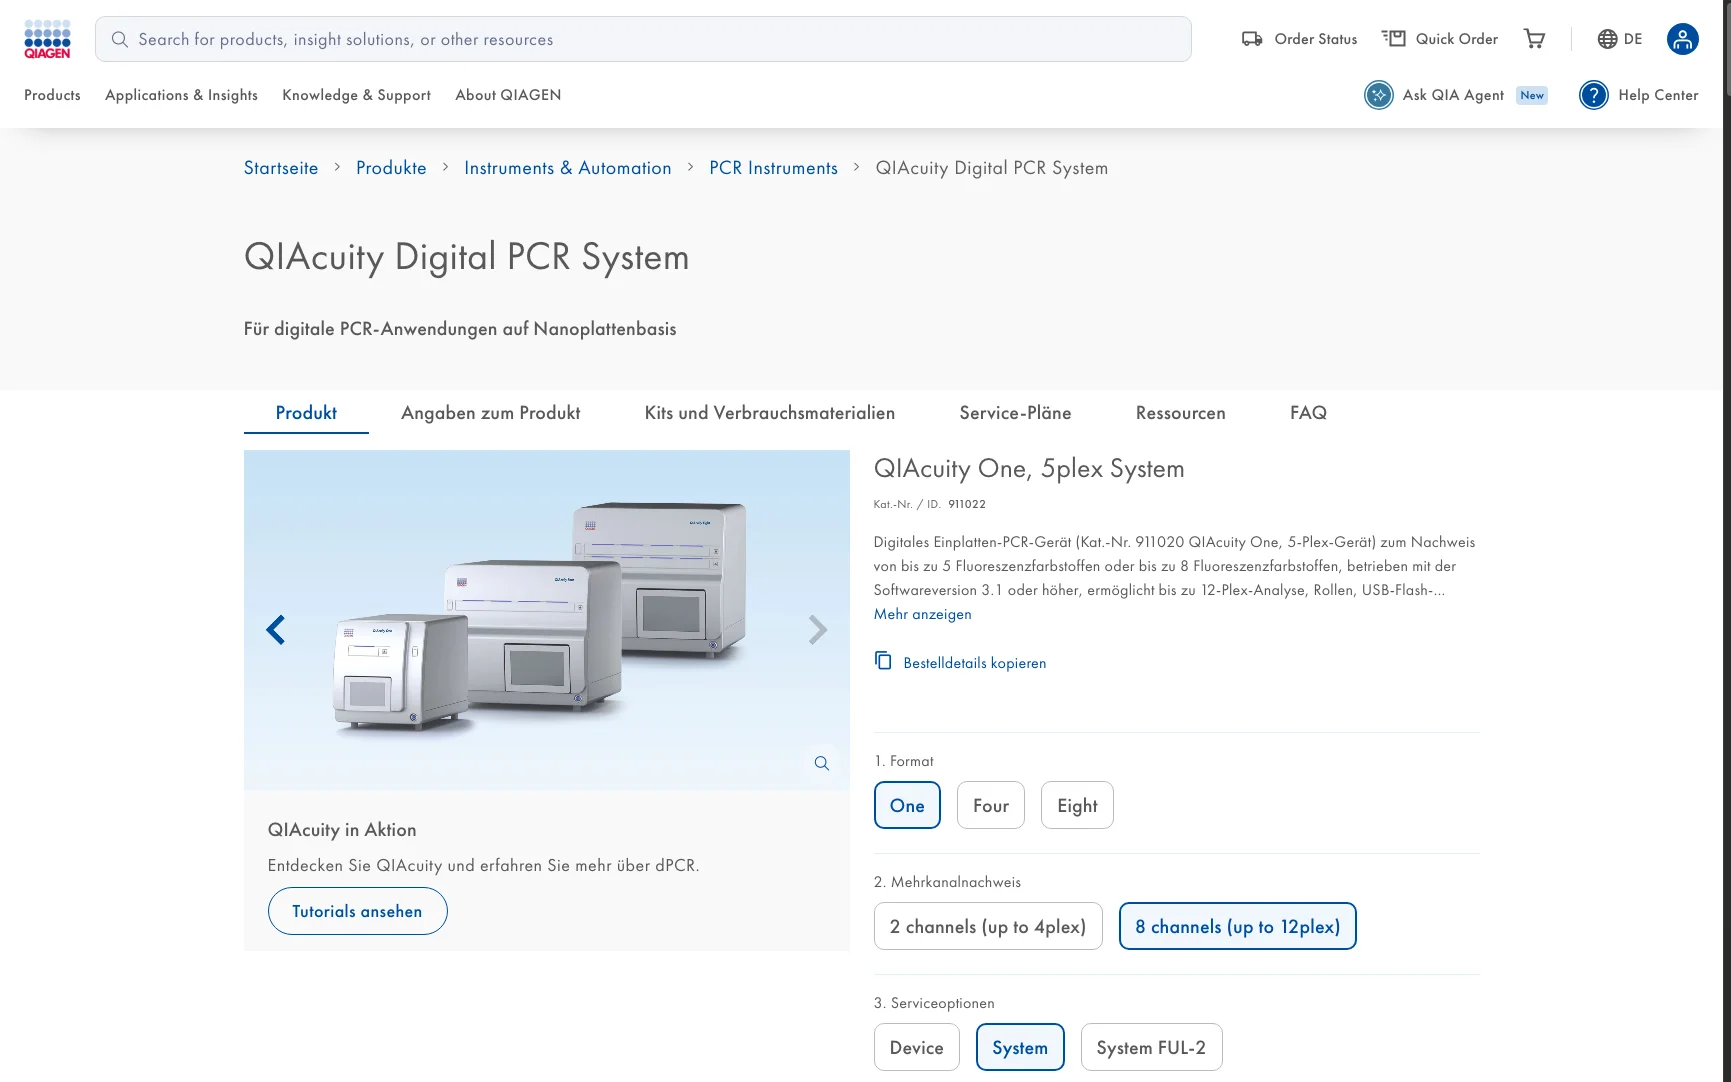The image size is (1731, 1082).
Task: Switch to FAQ tab
Action: point(1308,413)
